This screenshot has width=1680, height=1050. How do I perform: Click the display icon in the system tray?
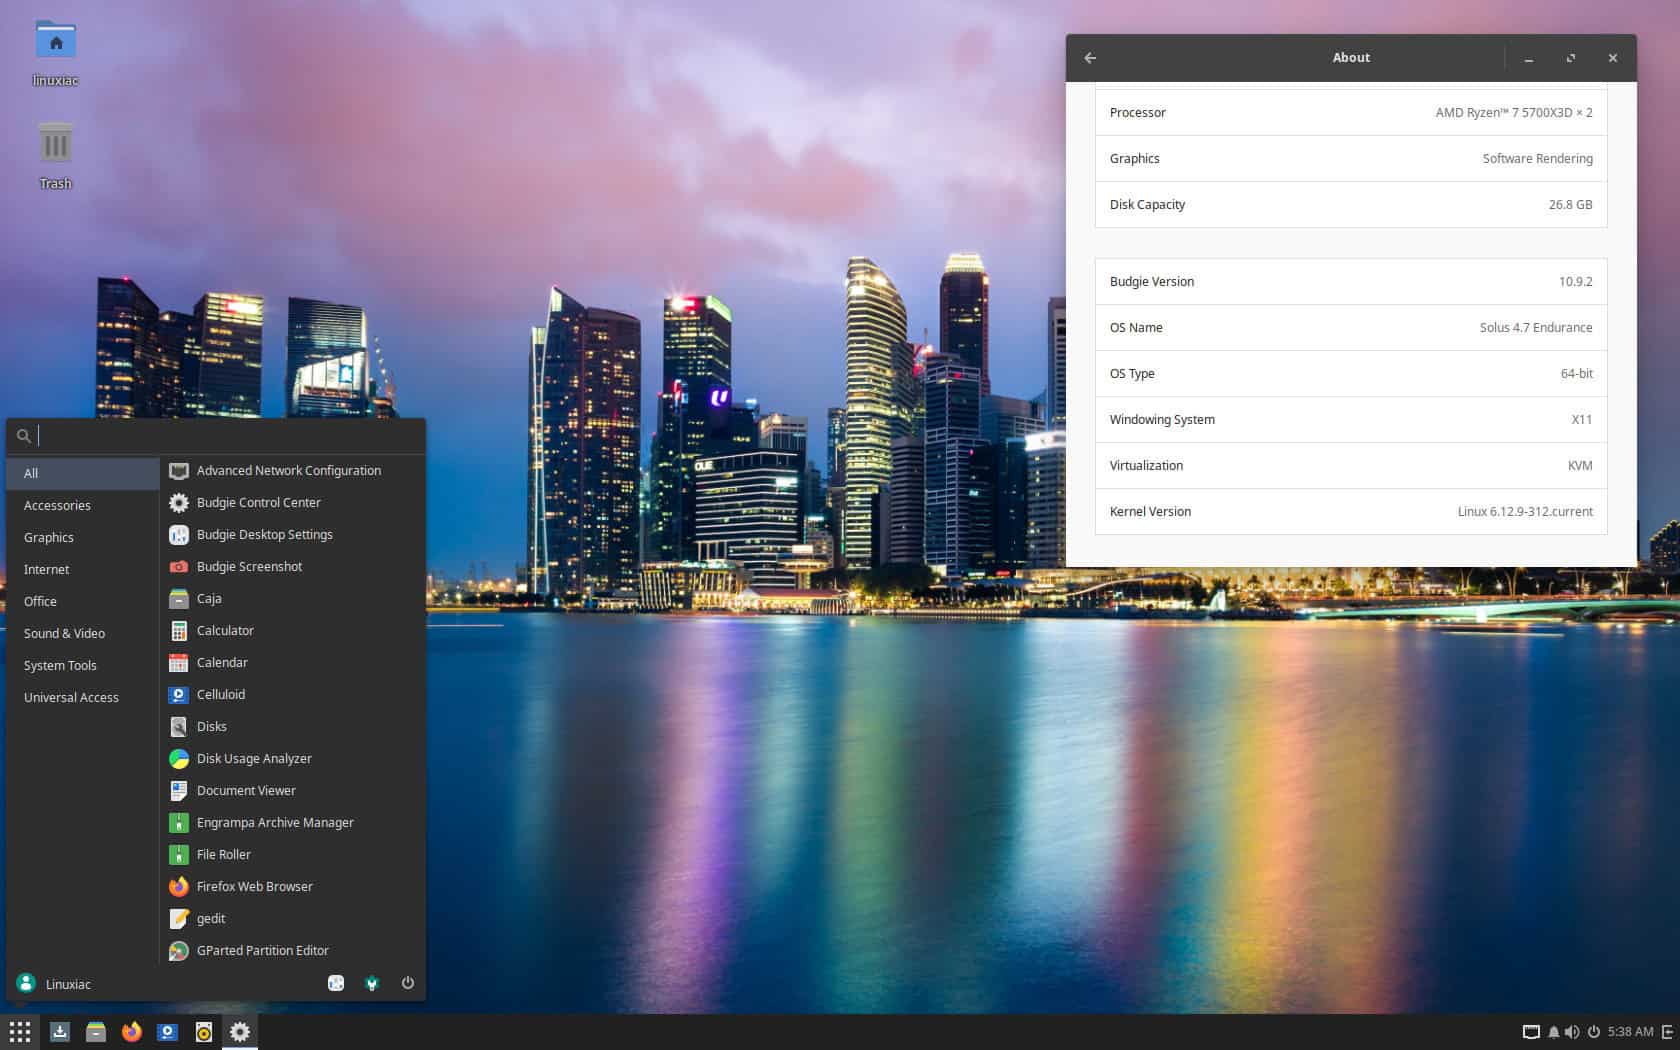pyautogui.click(x=1530, y=1032)
